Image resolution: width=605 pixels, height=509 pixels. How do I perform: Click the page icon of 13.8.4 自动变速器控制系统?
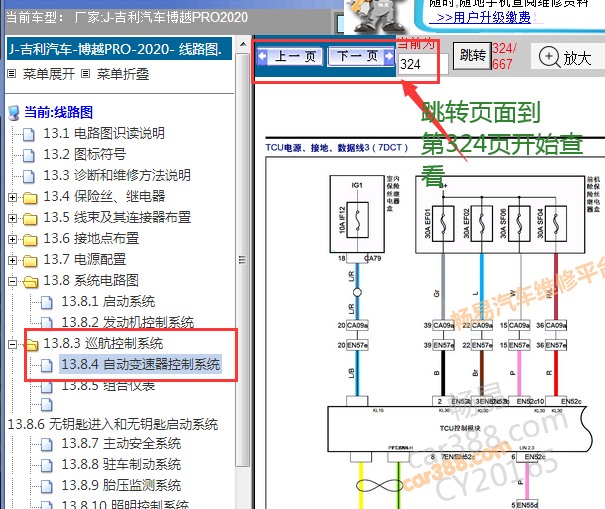tap(47, 365)
